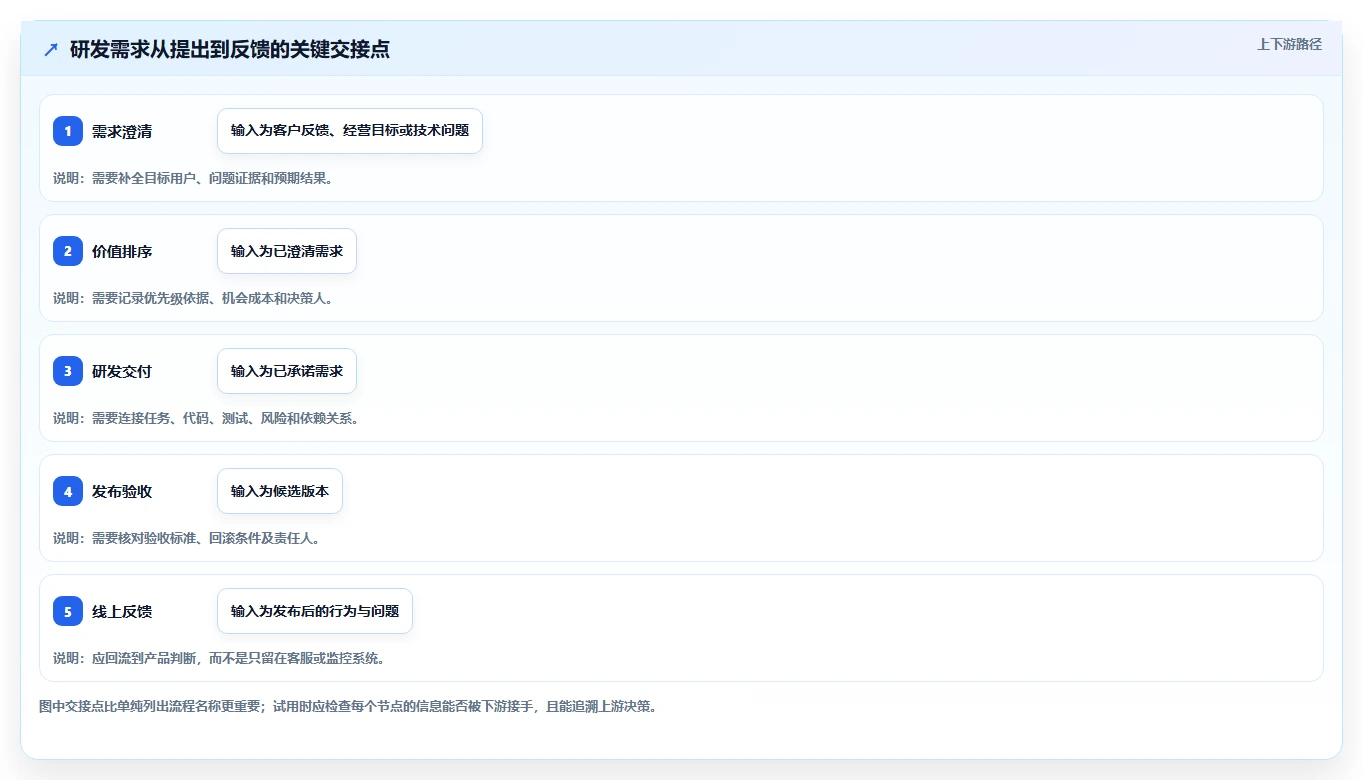Click the note 需要核对验收标准、回滚条件及责任人
Image resolution: width=1363 pixels, height=780 pixels.
[x=205, y=538]
